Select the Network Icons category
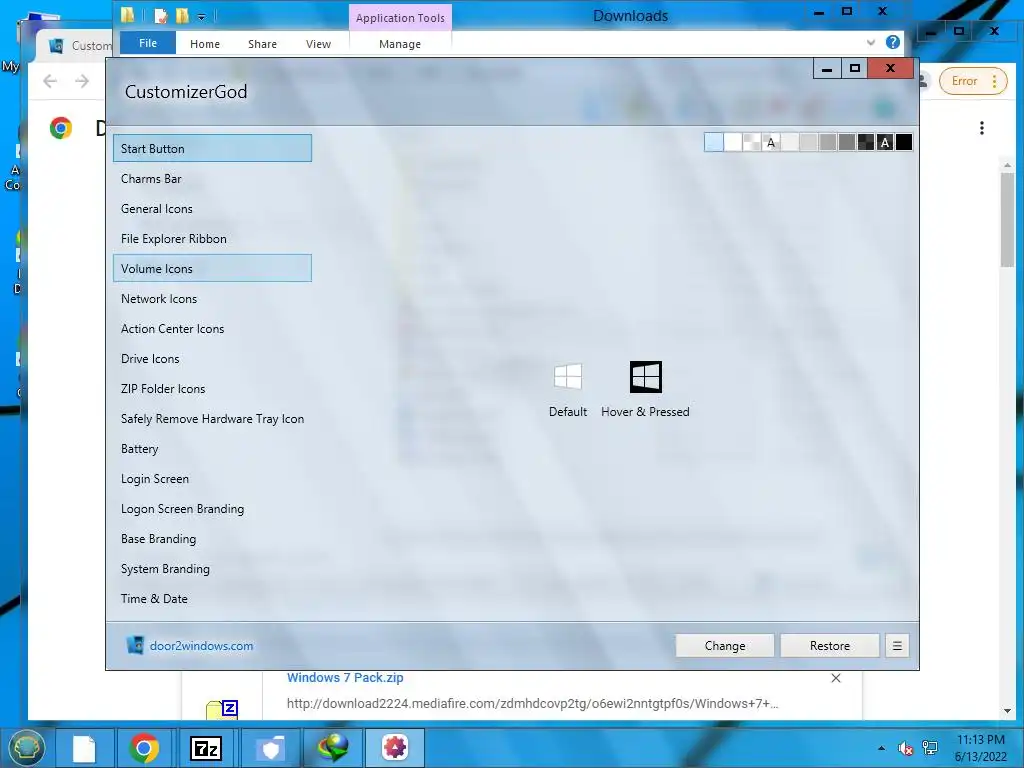This screenshot has width=1024, height=768. click(212, 298)
